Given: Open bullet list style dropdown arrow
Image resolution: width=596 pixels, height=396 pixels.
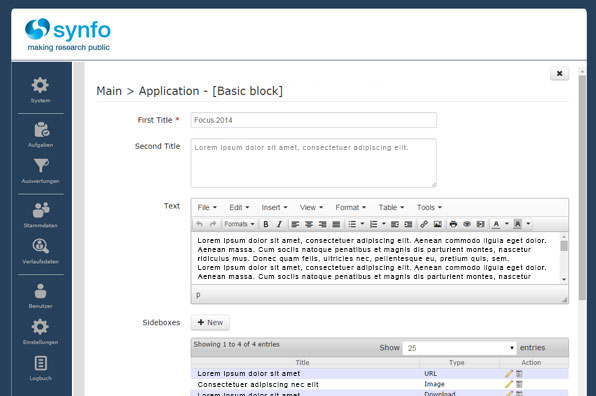Looking at the screenshot, I should (362, 224).
